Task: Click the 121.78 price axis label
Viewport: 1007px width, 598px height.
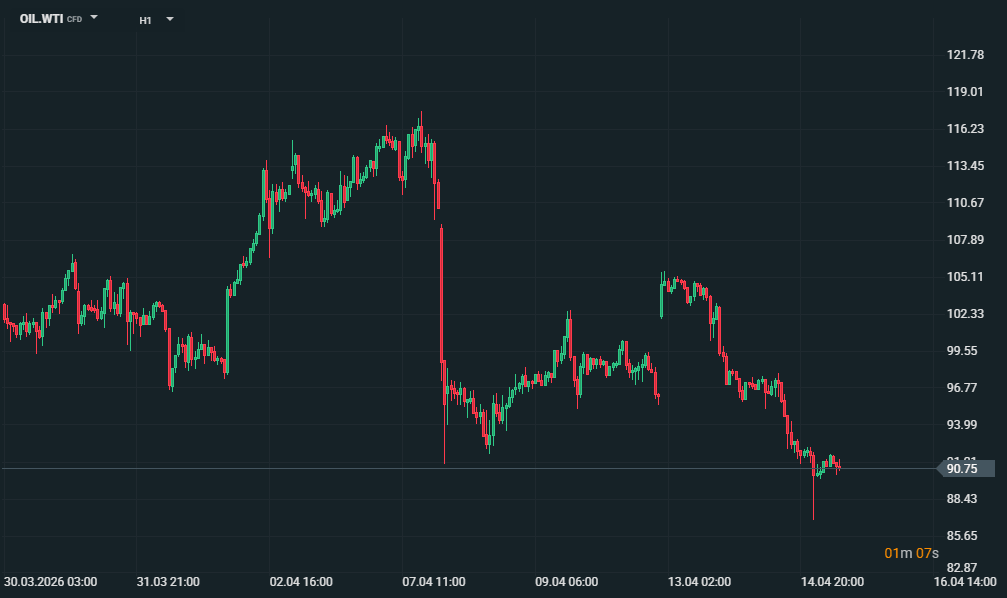Action: pyautogui.click(x=965, y=54)
